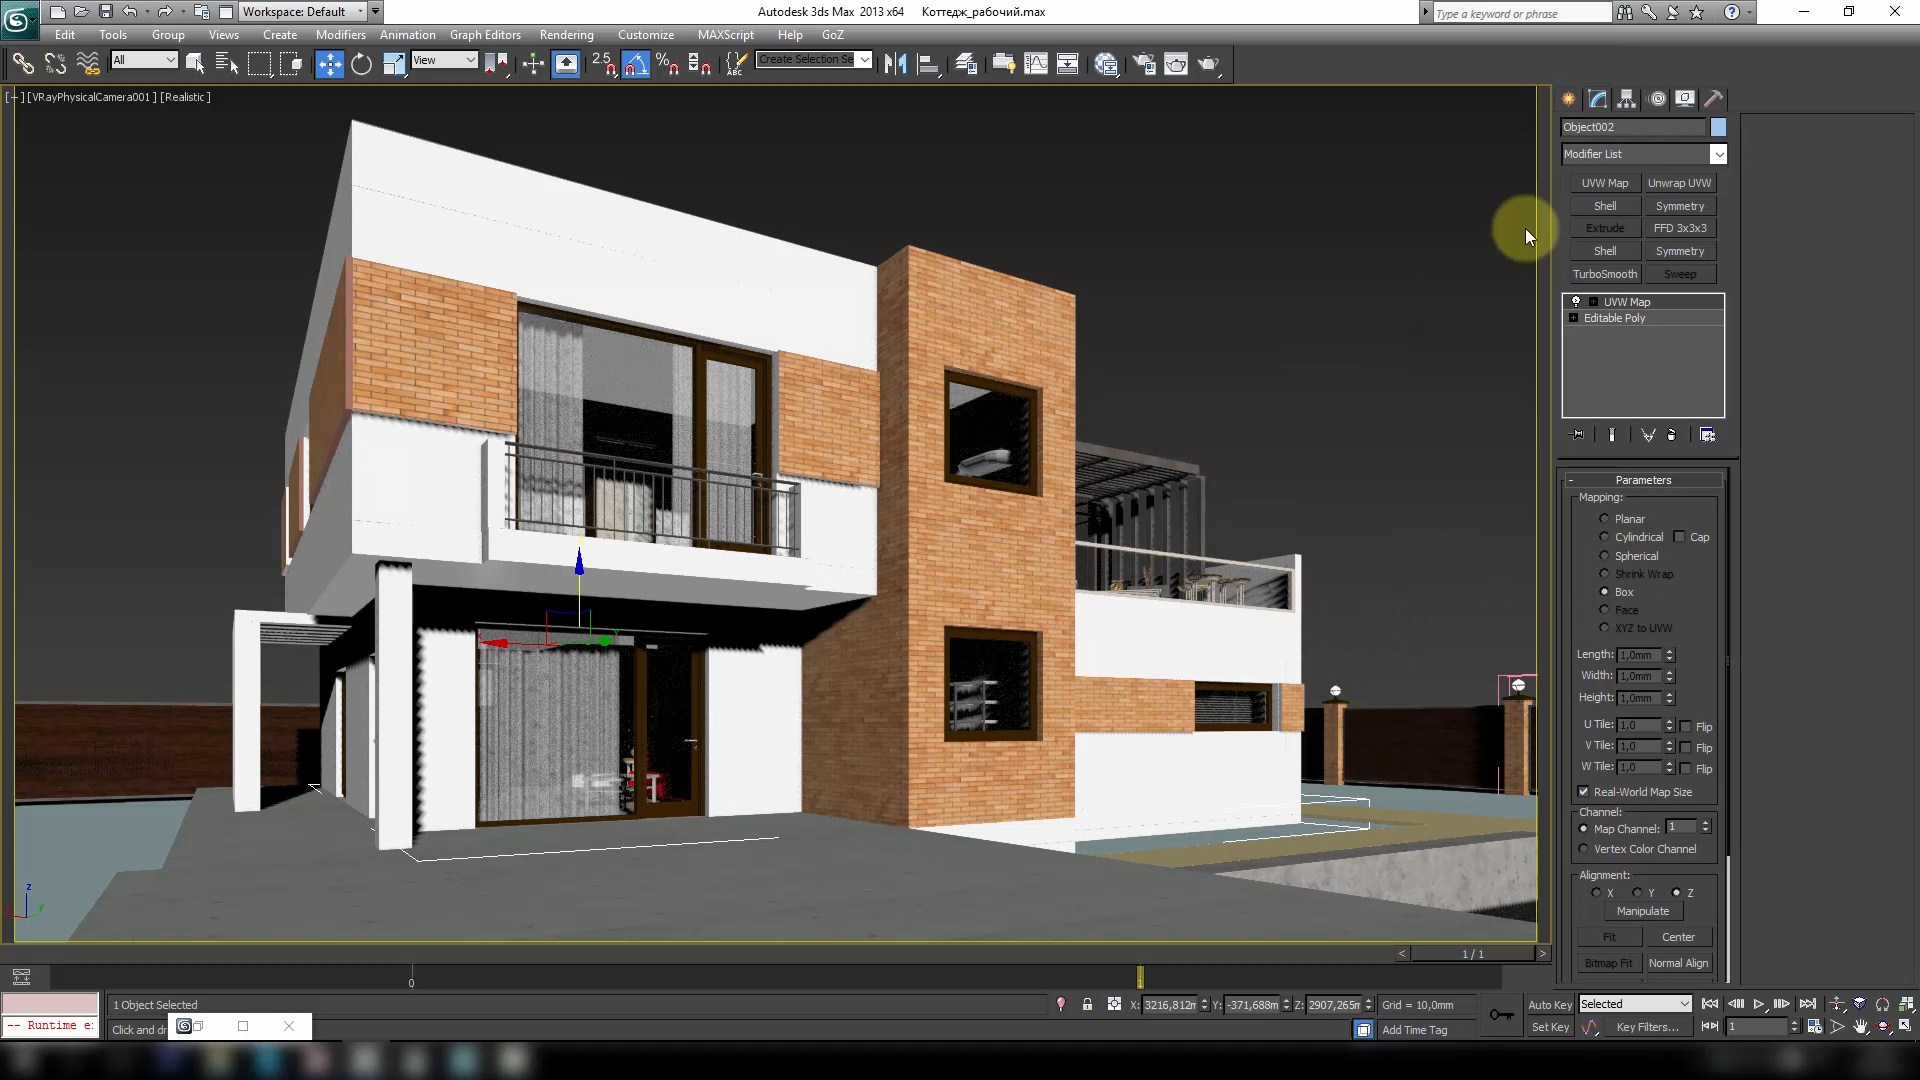The width and height of the screenshot is (1920, 1080).
Task: Open the Modifier List dropdown
Action: click(1718, 154)
